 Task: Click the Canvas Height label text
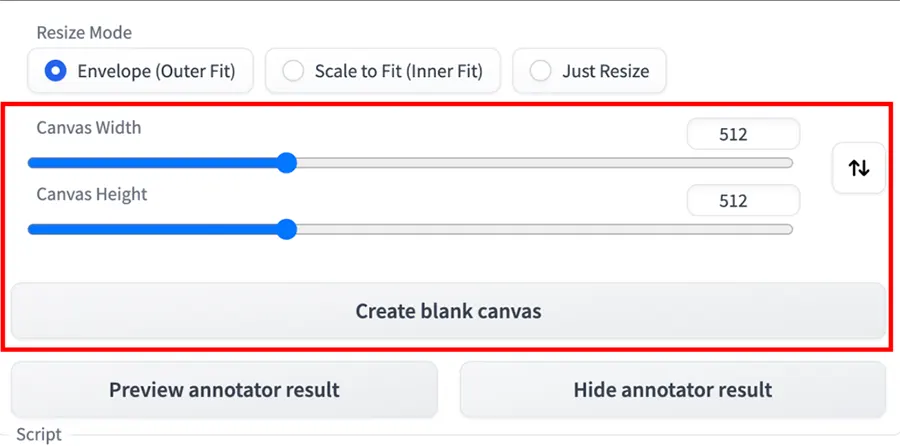pos(92,194)
